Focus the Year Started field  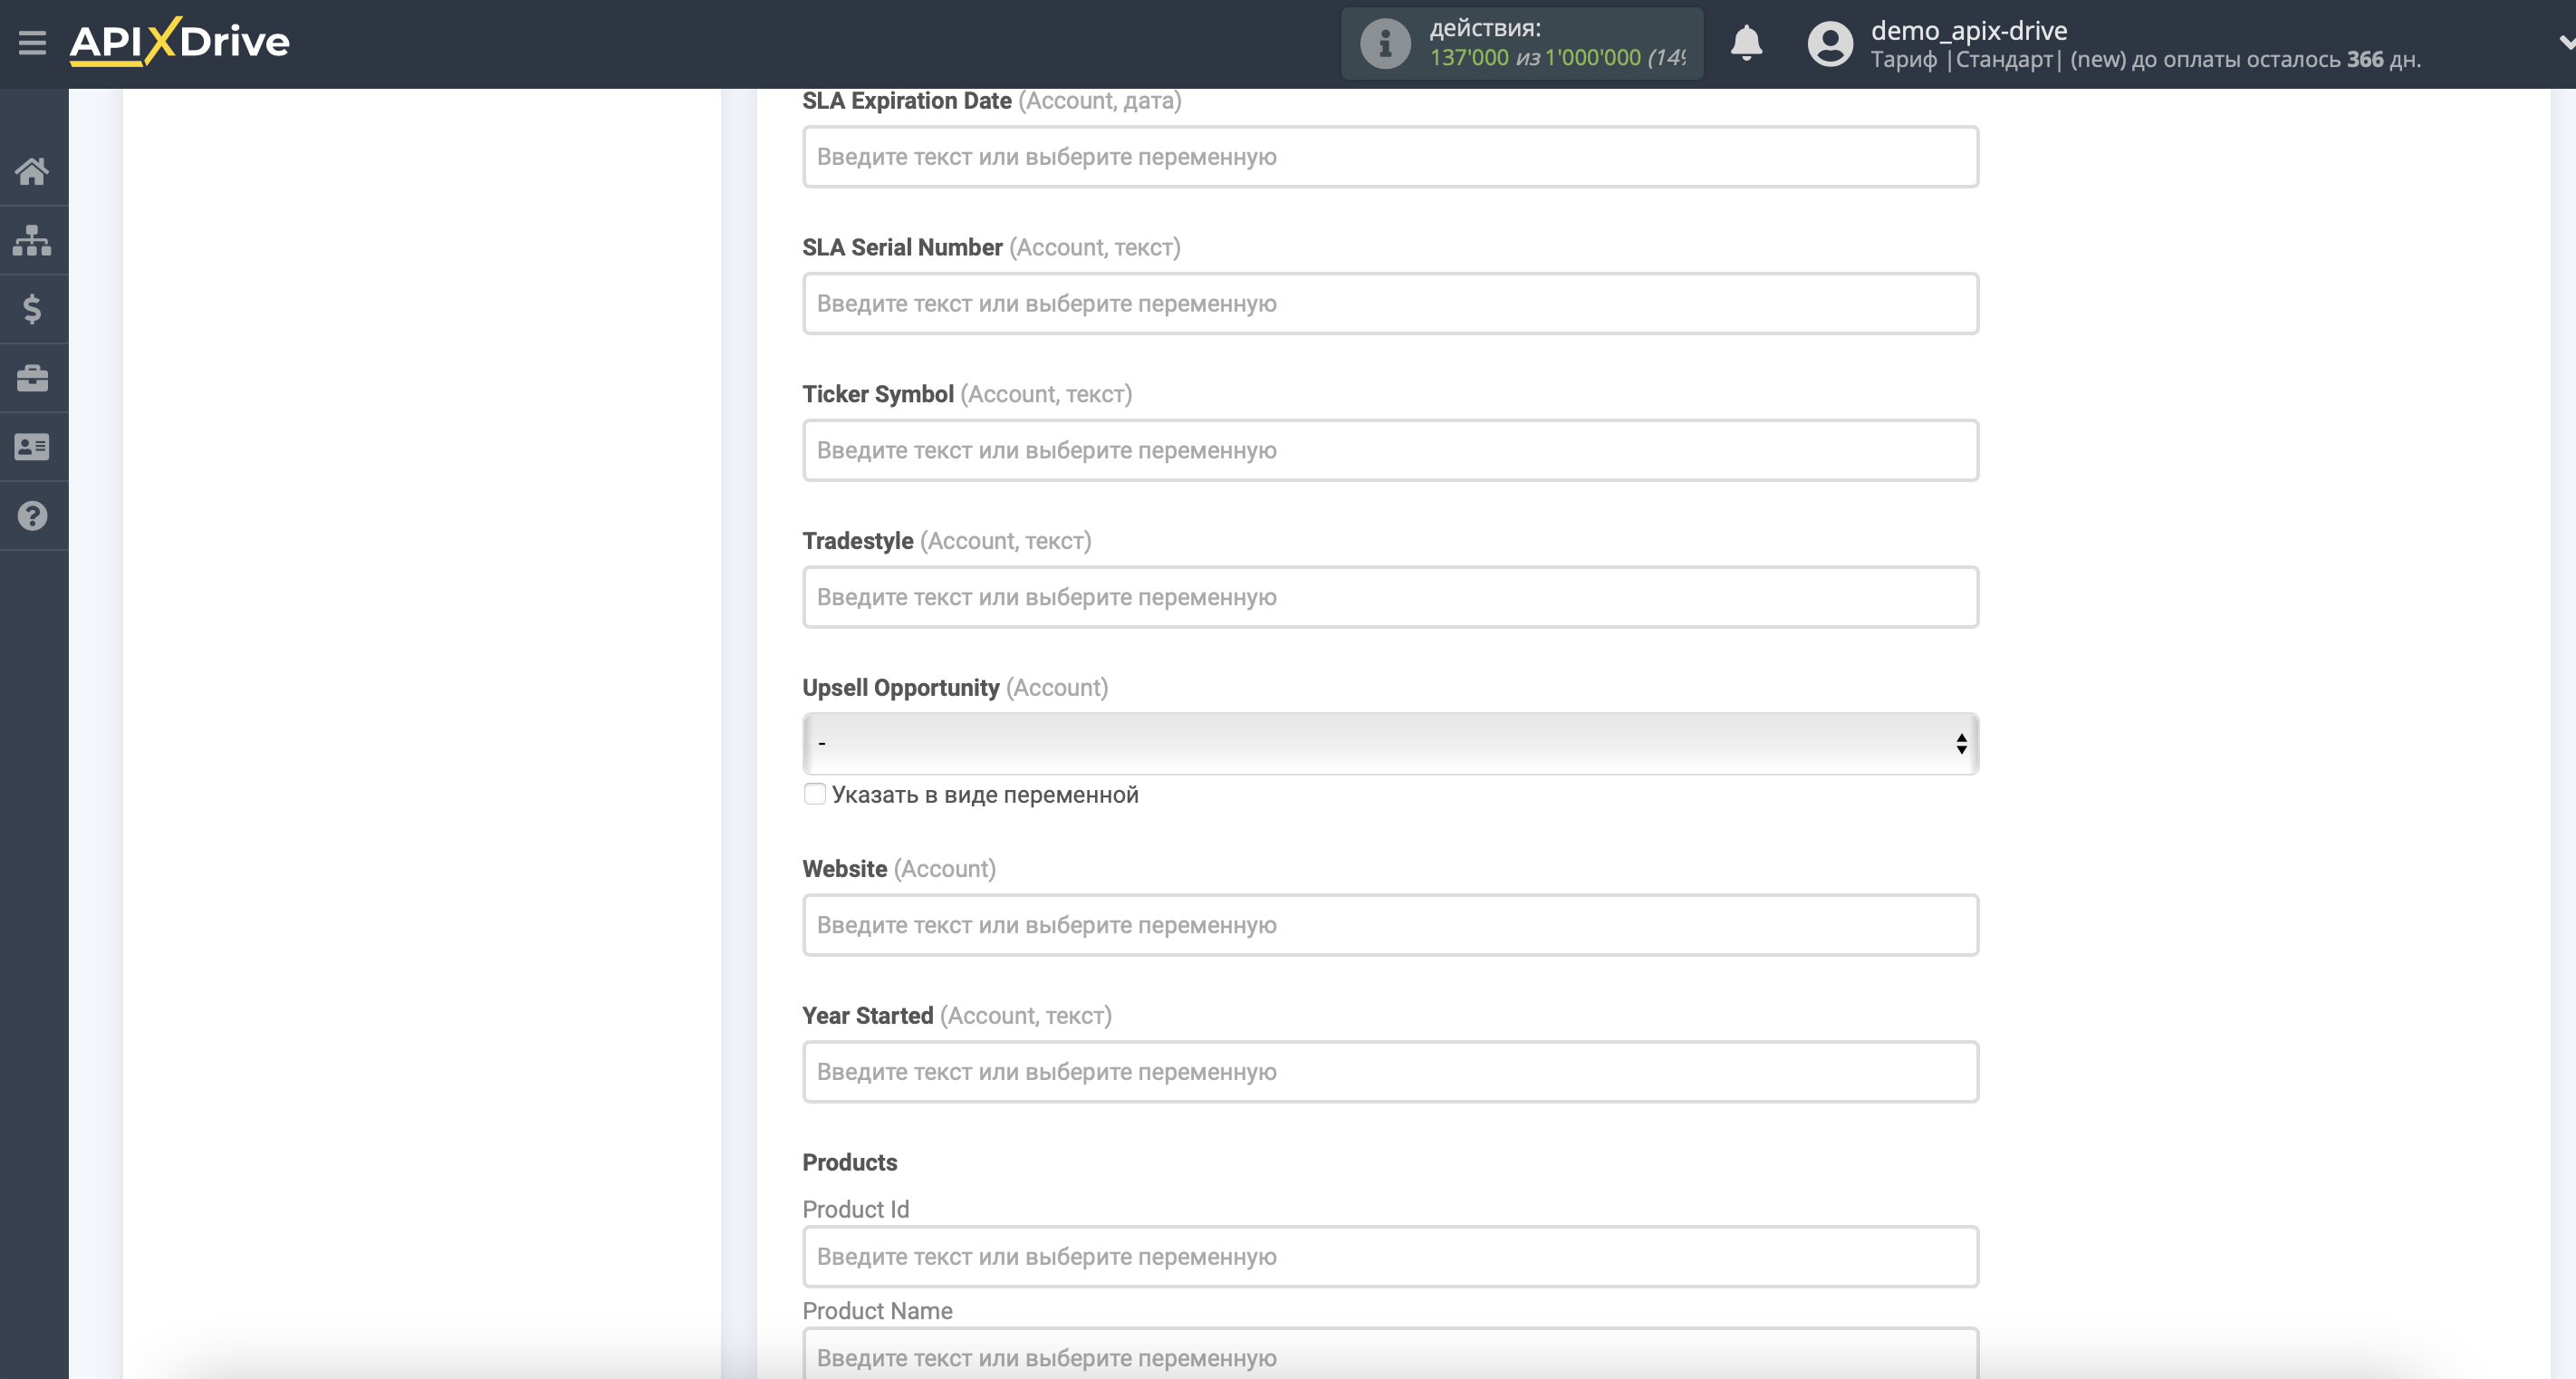pyautogui.click(x=1390, y=1072)
